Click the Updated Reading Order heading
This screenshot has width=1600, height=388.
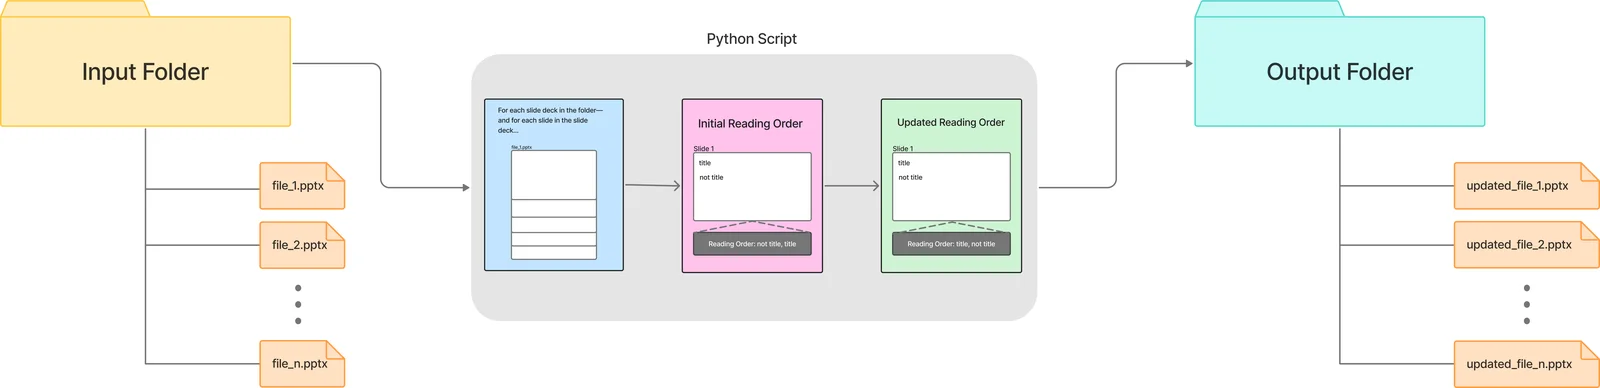[x=951, y=122]
